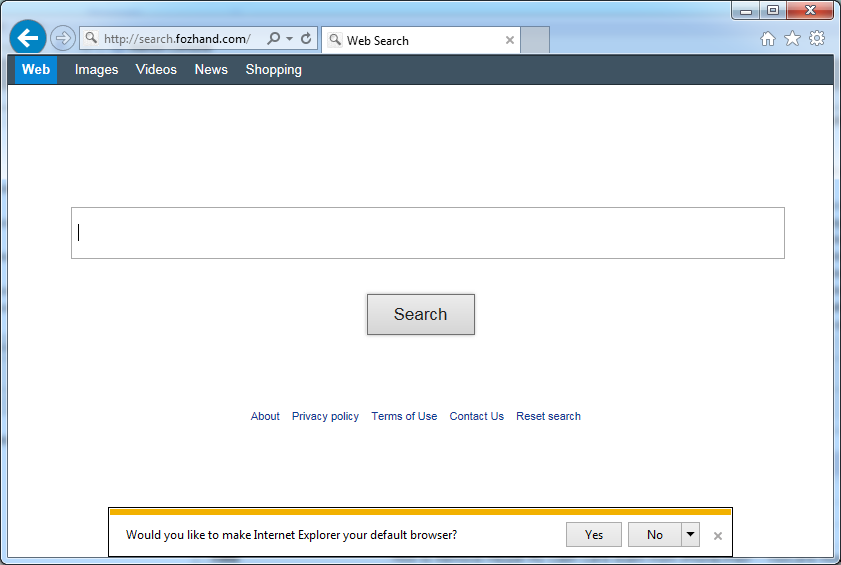Screen dimensions: 841x565
Task: Click the Home icon in the toolbar
Action: coord(768,39)
